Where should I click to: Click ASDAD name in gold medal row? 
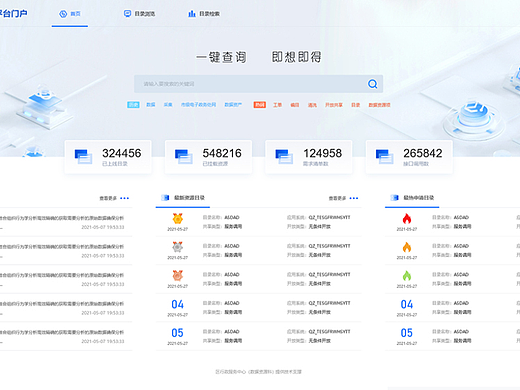click(x=232, y=217)
